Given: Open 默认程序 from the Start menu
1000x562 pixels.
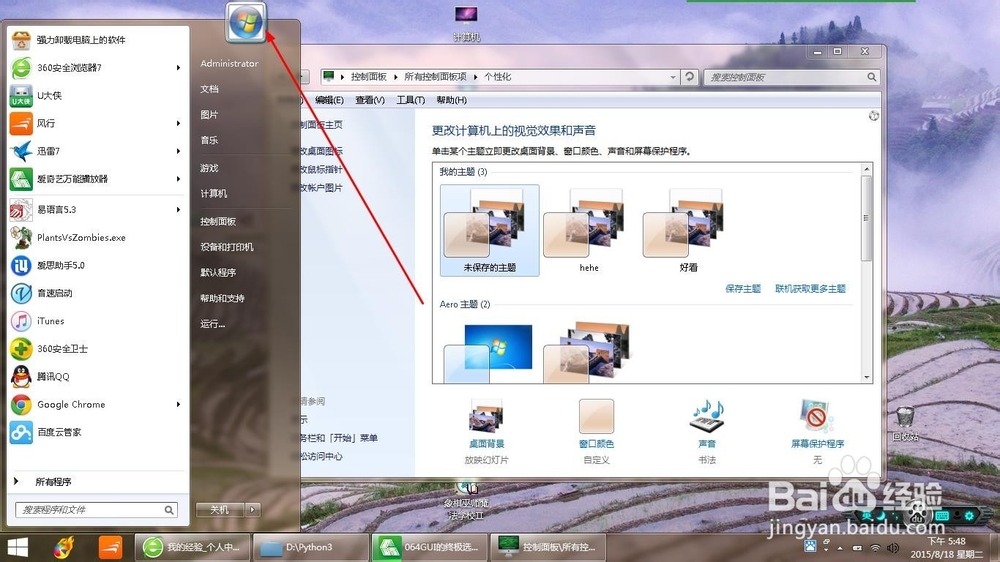Looking at the screenshot, I should click(218, 272).
